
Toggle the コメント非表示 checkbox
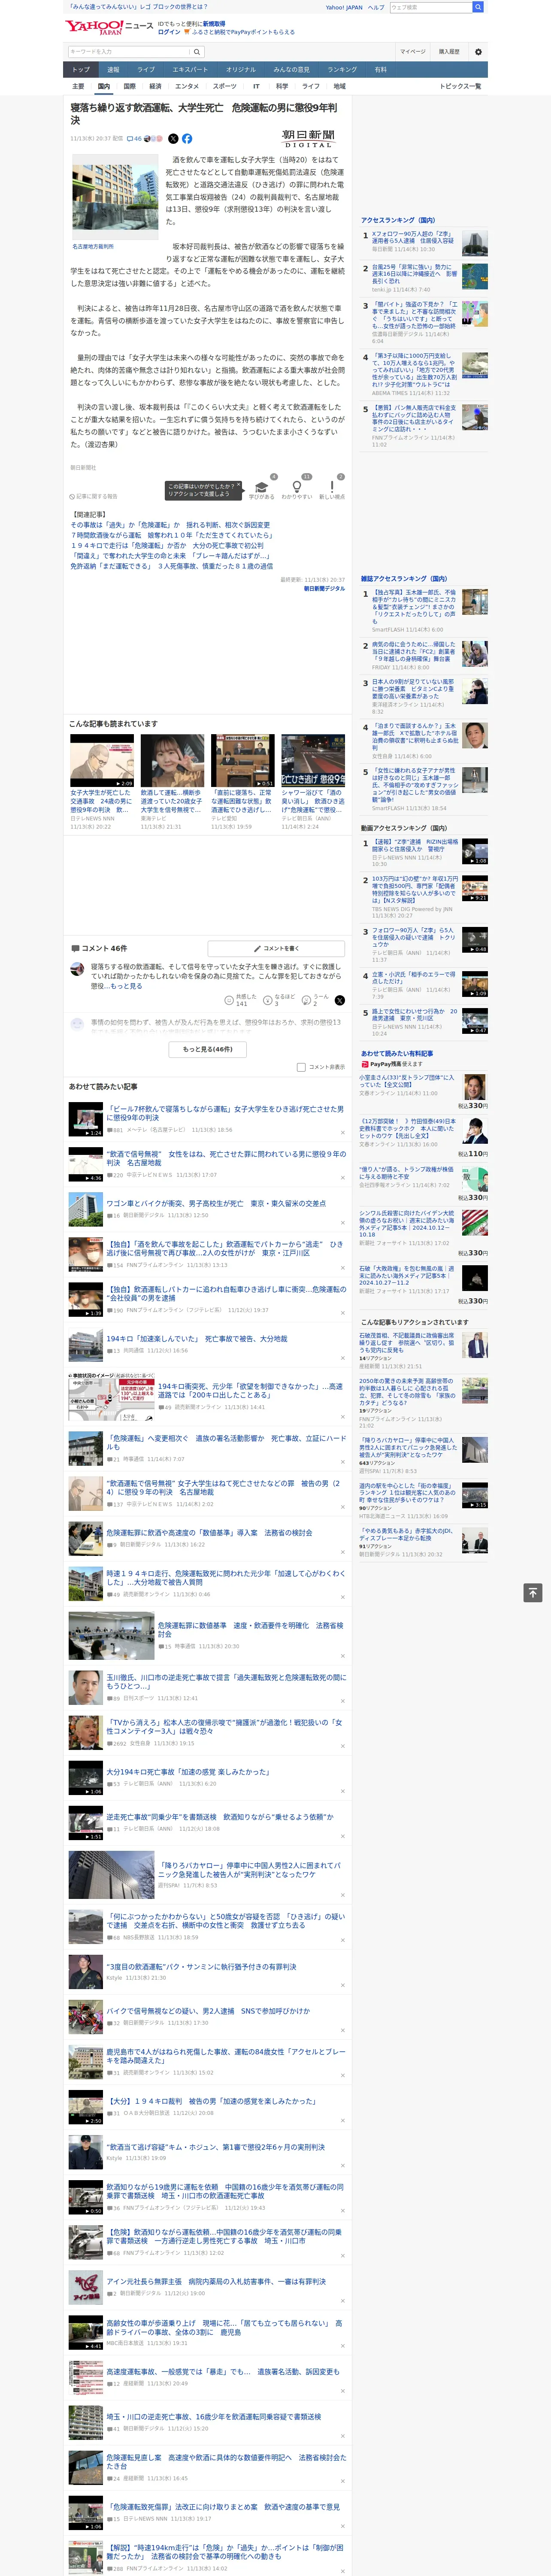(301, 1067)
